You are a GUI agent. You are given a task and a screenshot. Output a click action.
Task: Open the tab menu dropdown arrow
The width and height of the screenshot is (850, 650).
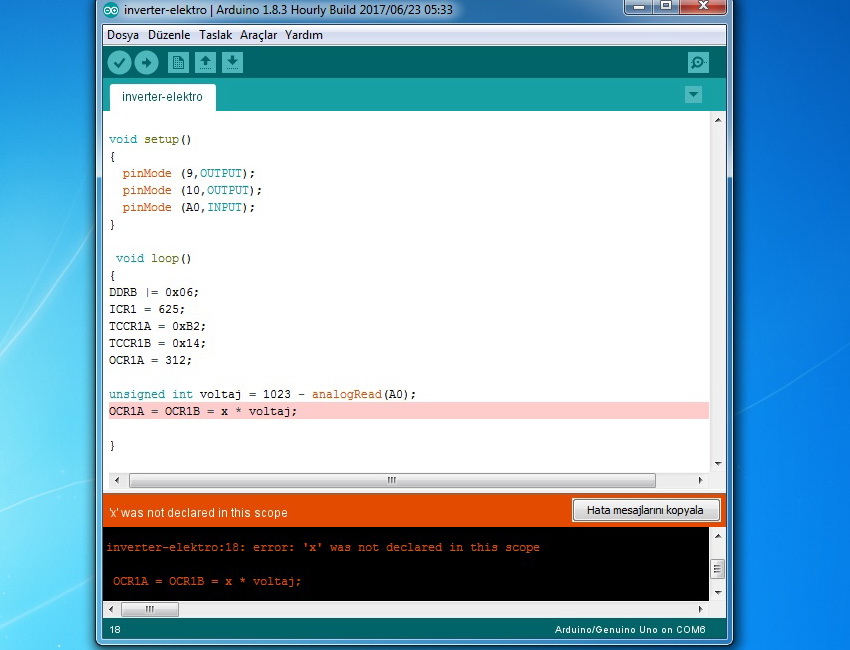693,95
